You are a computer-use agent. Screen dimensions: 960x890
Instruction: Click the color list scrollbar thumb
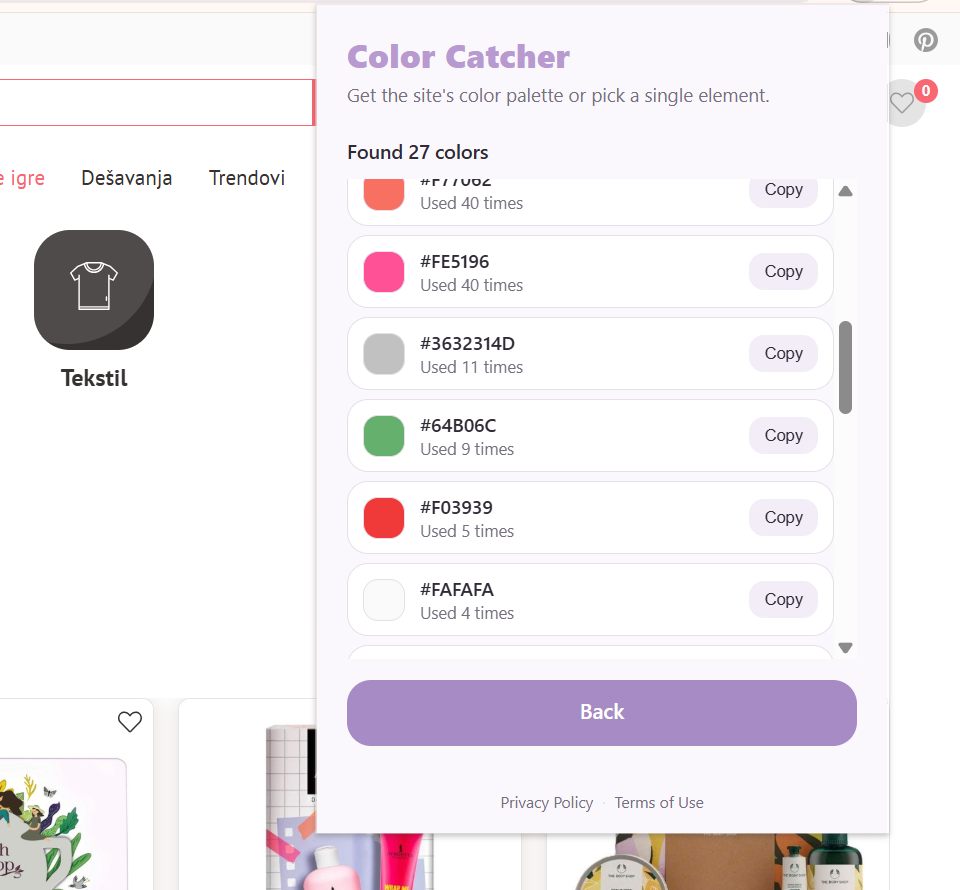846,367
